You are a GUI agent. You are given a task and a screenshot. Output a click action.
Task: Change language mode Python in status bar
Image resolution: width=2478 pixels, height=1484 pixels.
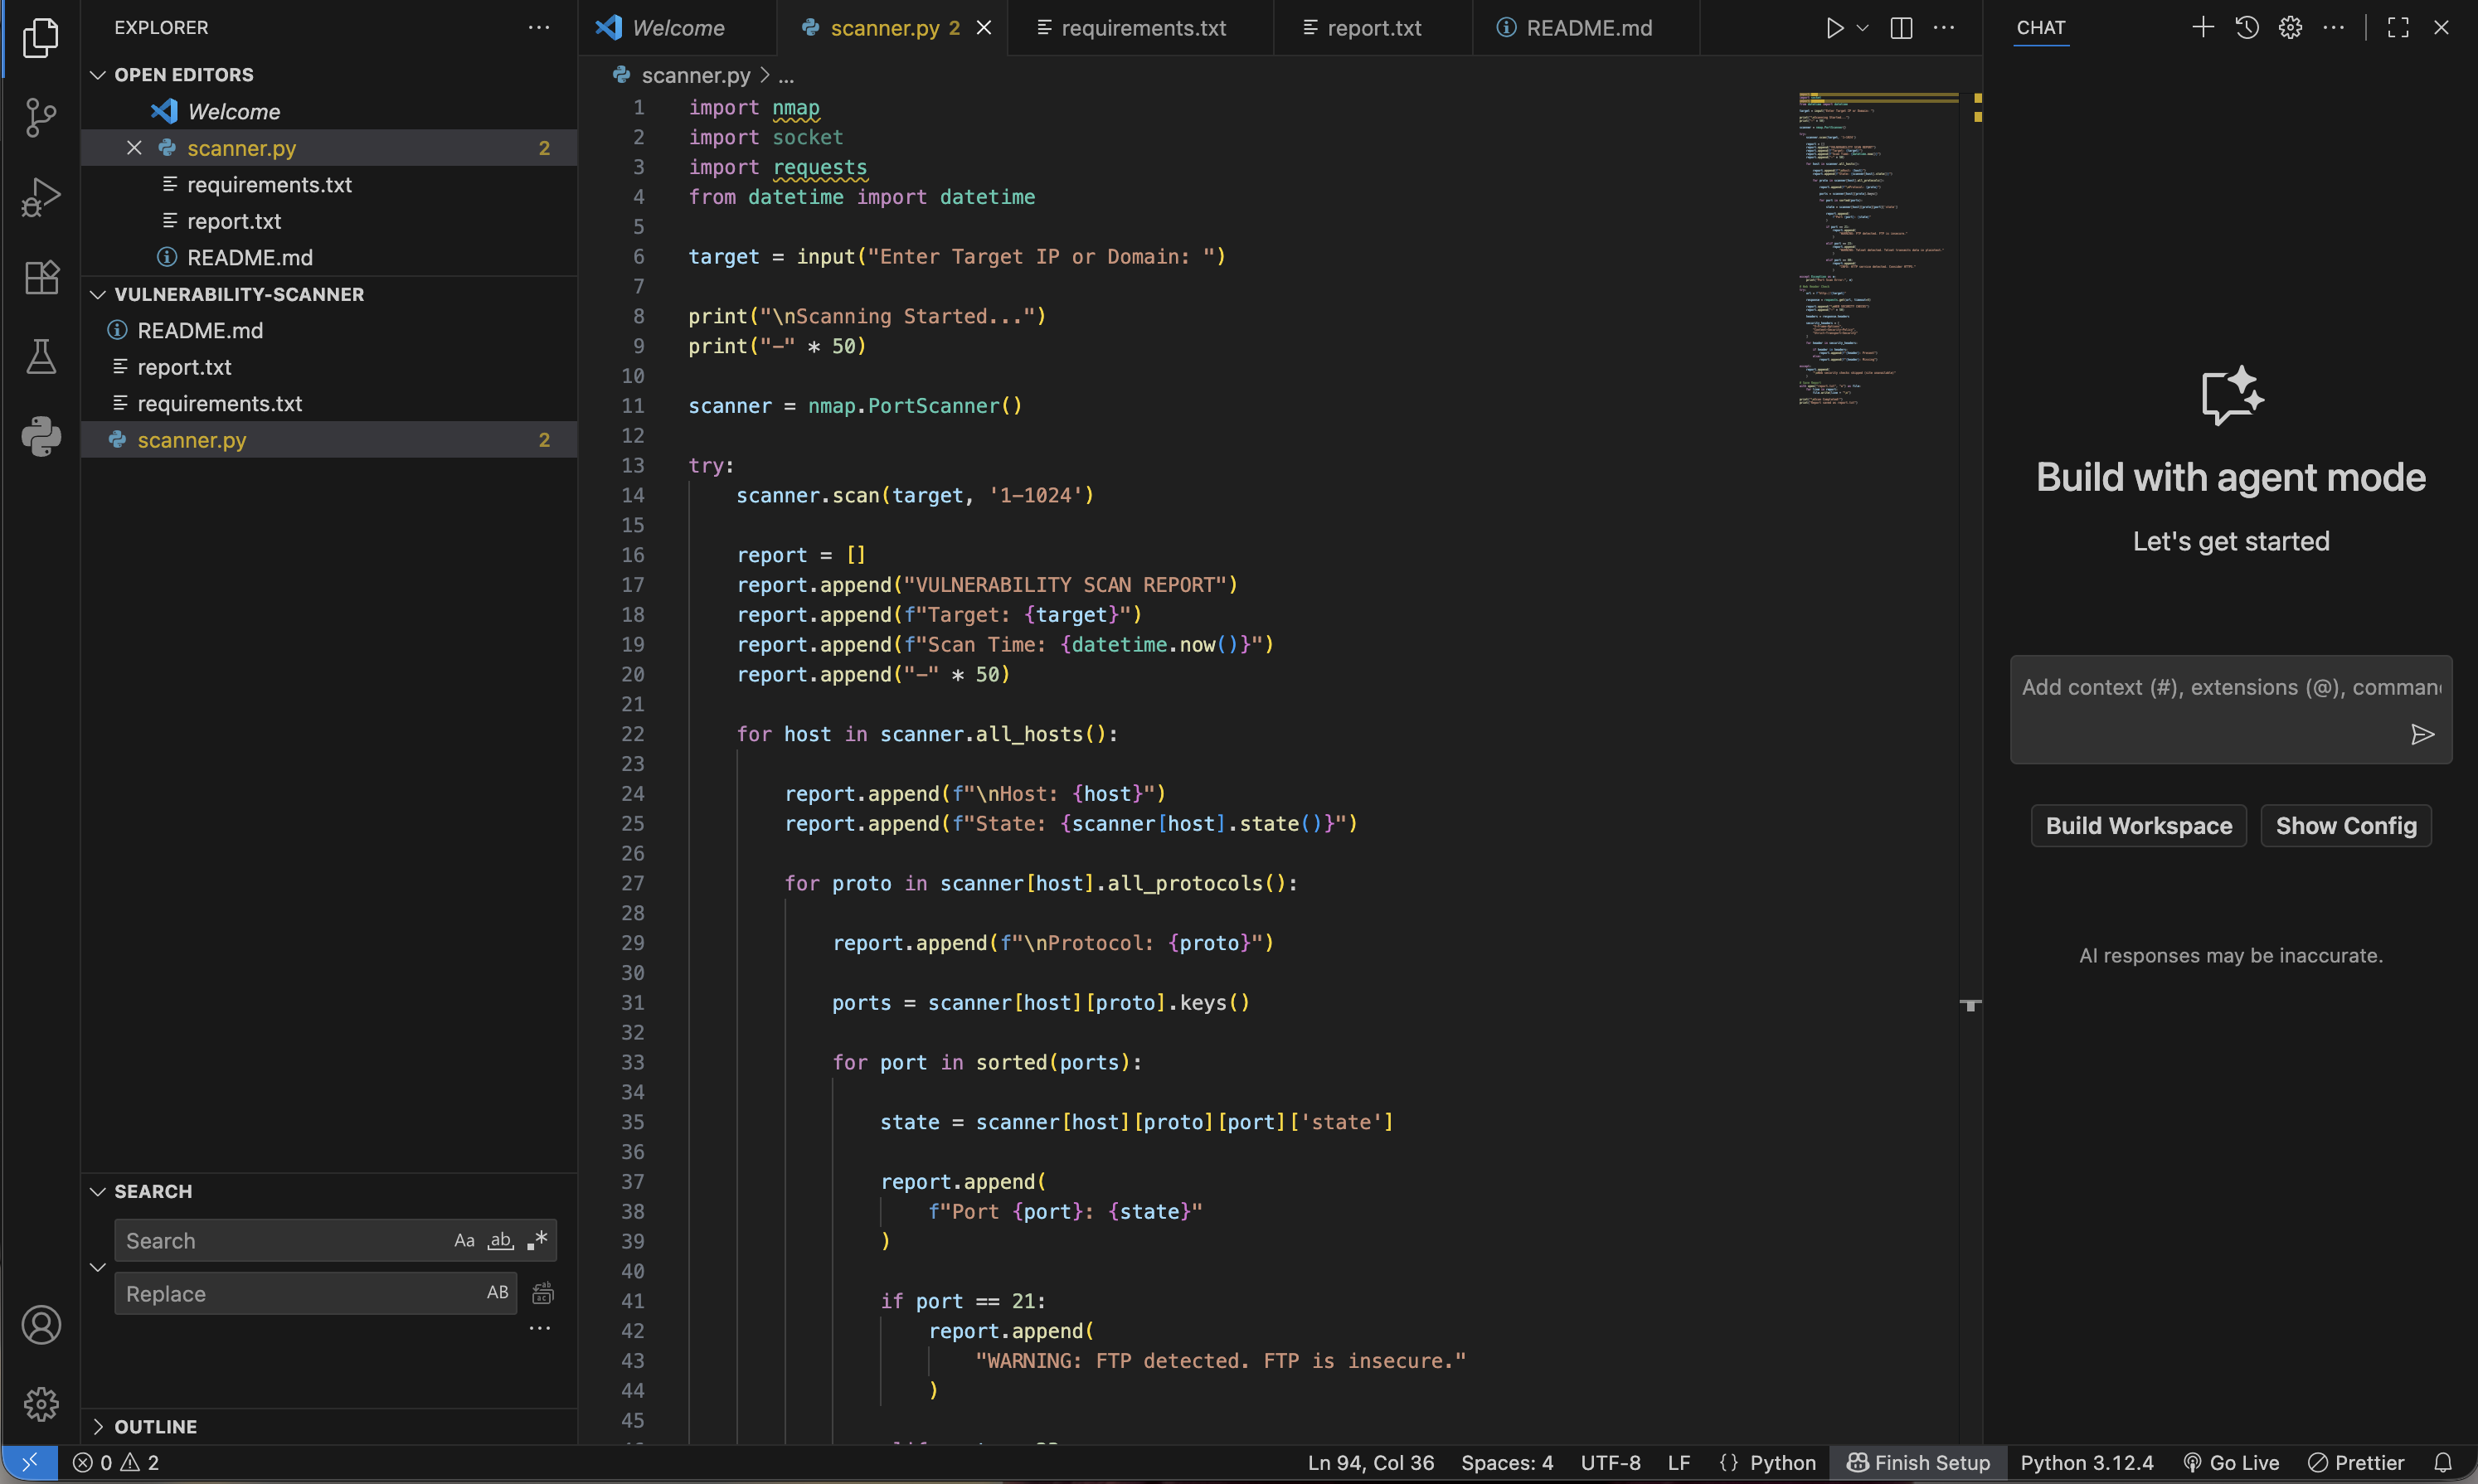click(x=1783, y=1462)
